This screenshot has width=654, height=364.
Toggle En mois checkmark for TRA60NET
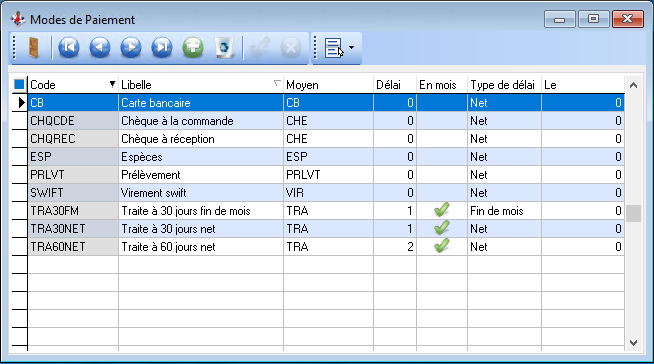coord(442,246)
